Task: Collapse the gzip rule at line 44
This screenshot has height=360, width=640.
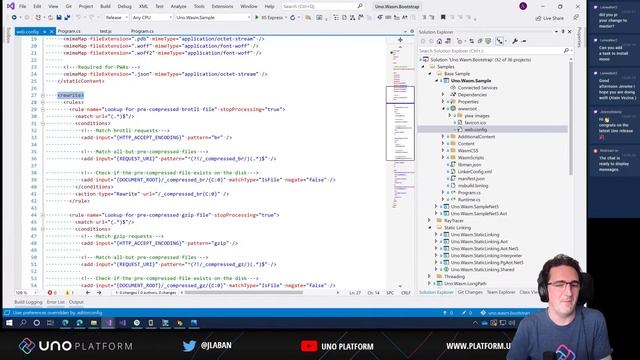Action: (x=42, y=215)
